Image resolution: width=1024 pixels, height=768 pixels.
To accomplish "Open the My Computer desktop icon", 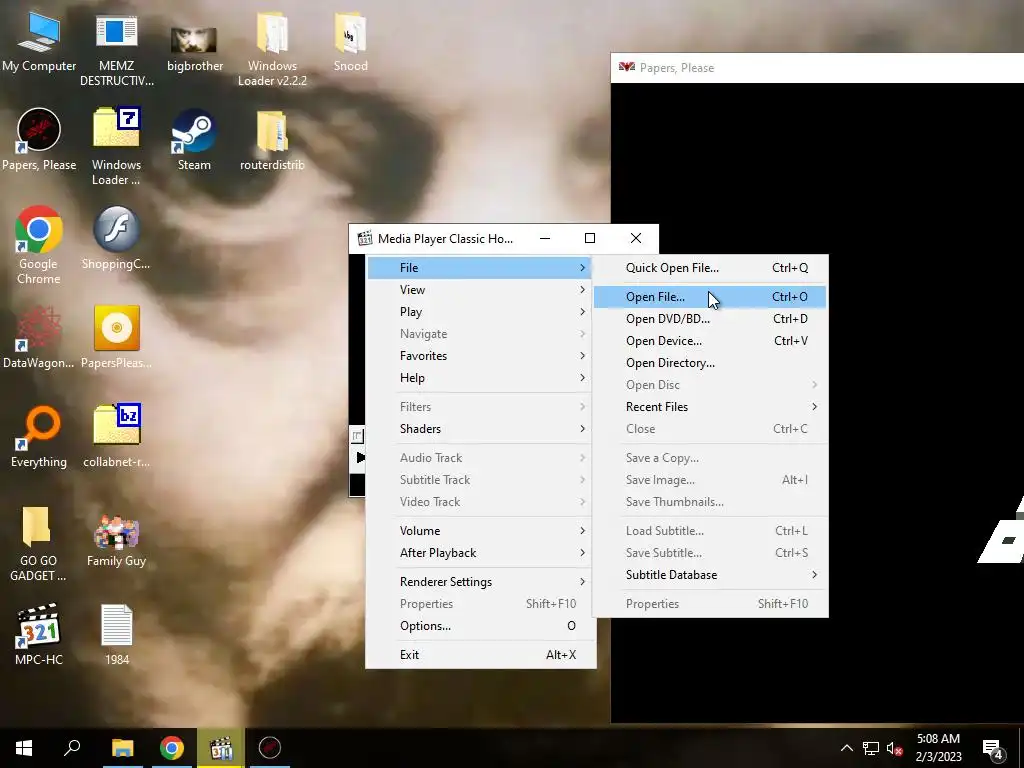I will pos(39,42).
